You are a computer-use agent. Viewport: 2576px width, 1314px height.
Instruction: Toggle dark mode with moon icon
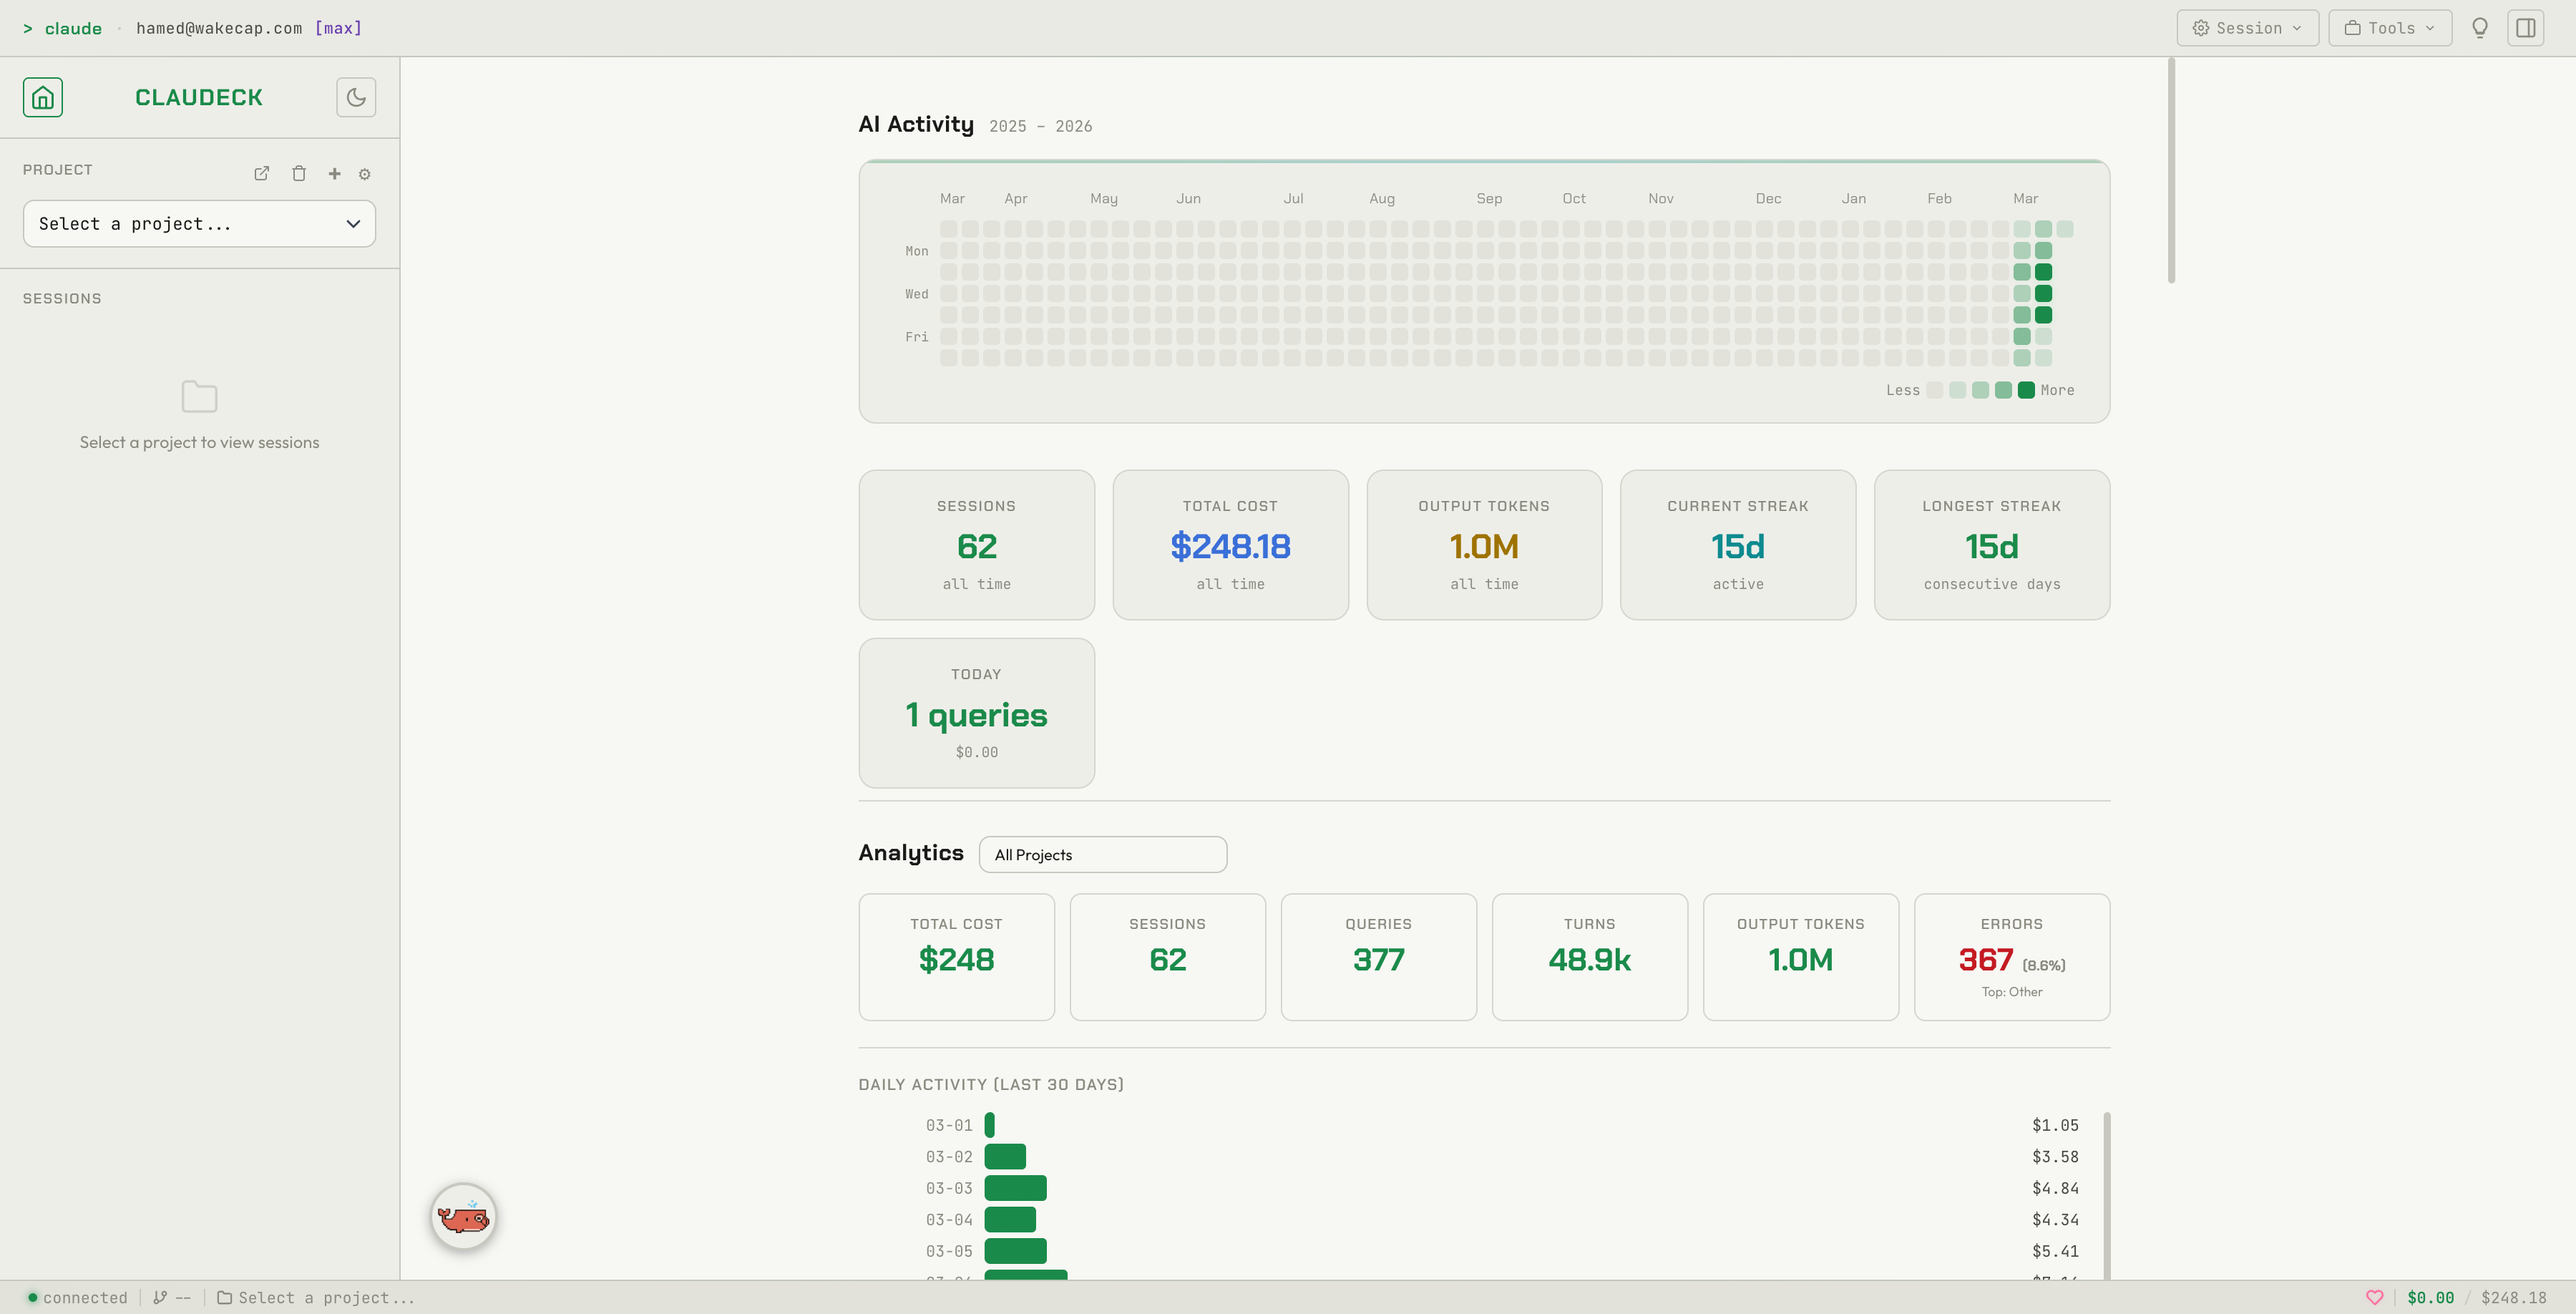pos(356,97)
